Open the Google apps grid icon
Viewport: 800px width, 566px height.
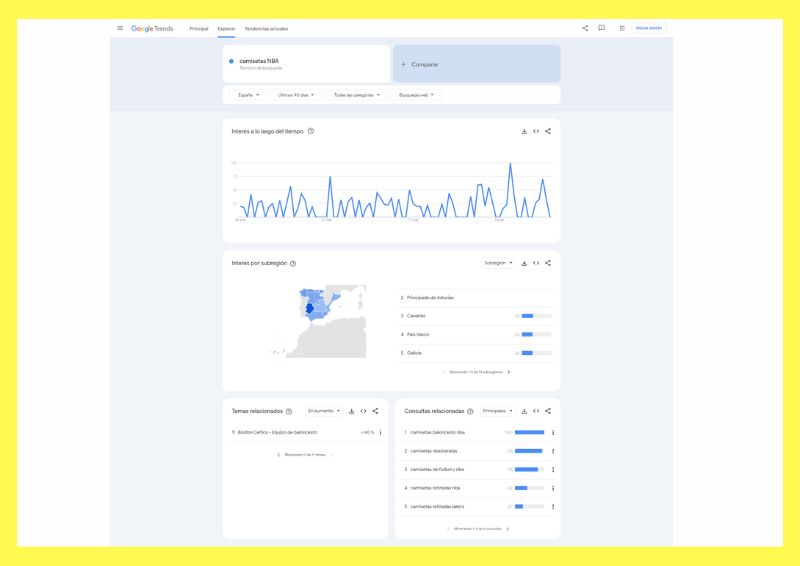(622, 28)
